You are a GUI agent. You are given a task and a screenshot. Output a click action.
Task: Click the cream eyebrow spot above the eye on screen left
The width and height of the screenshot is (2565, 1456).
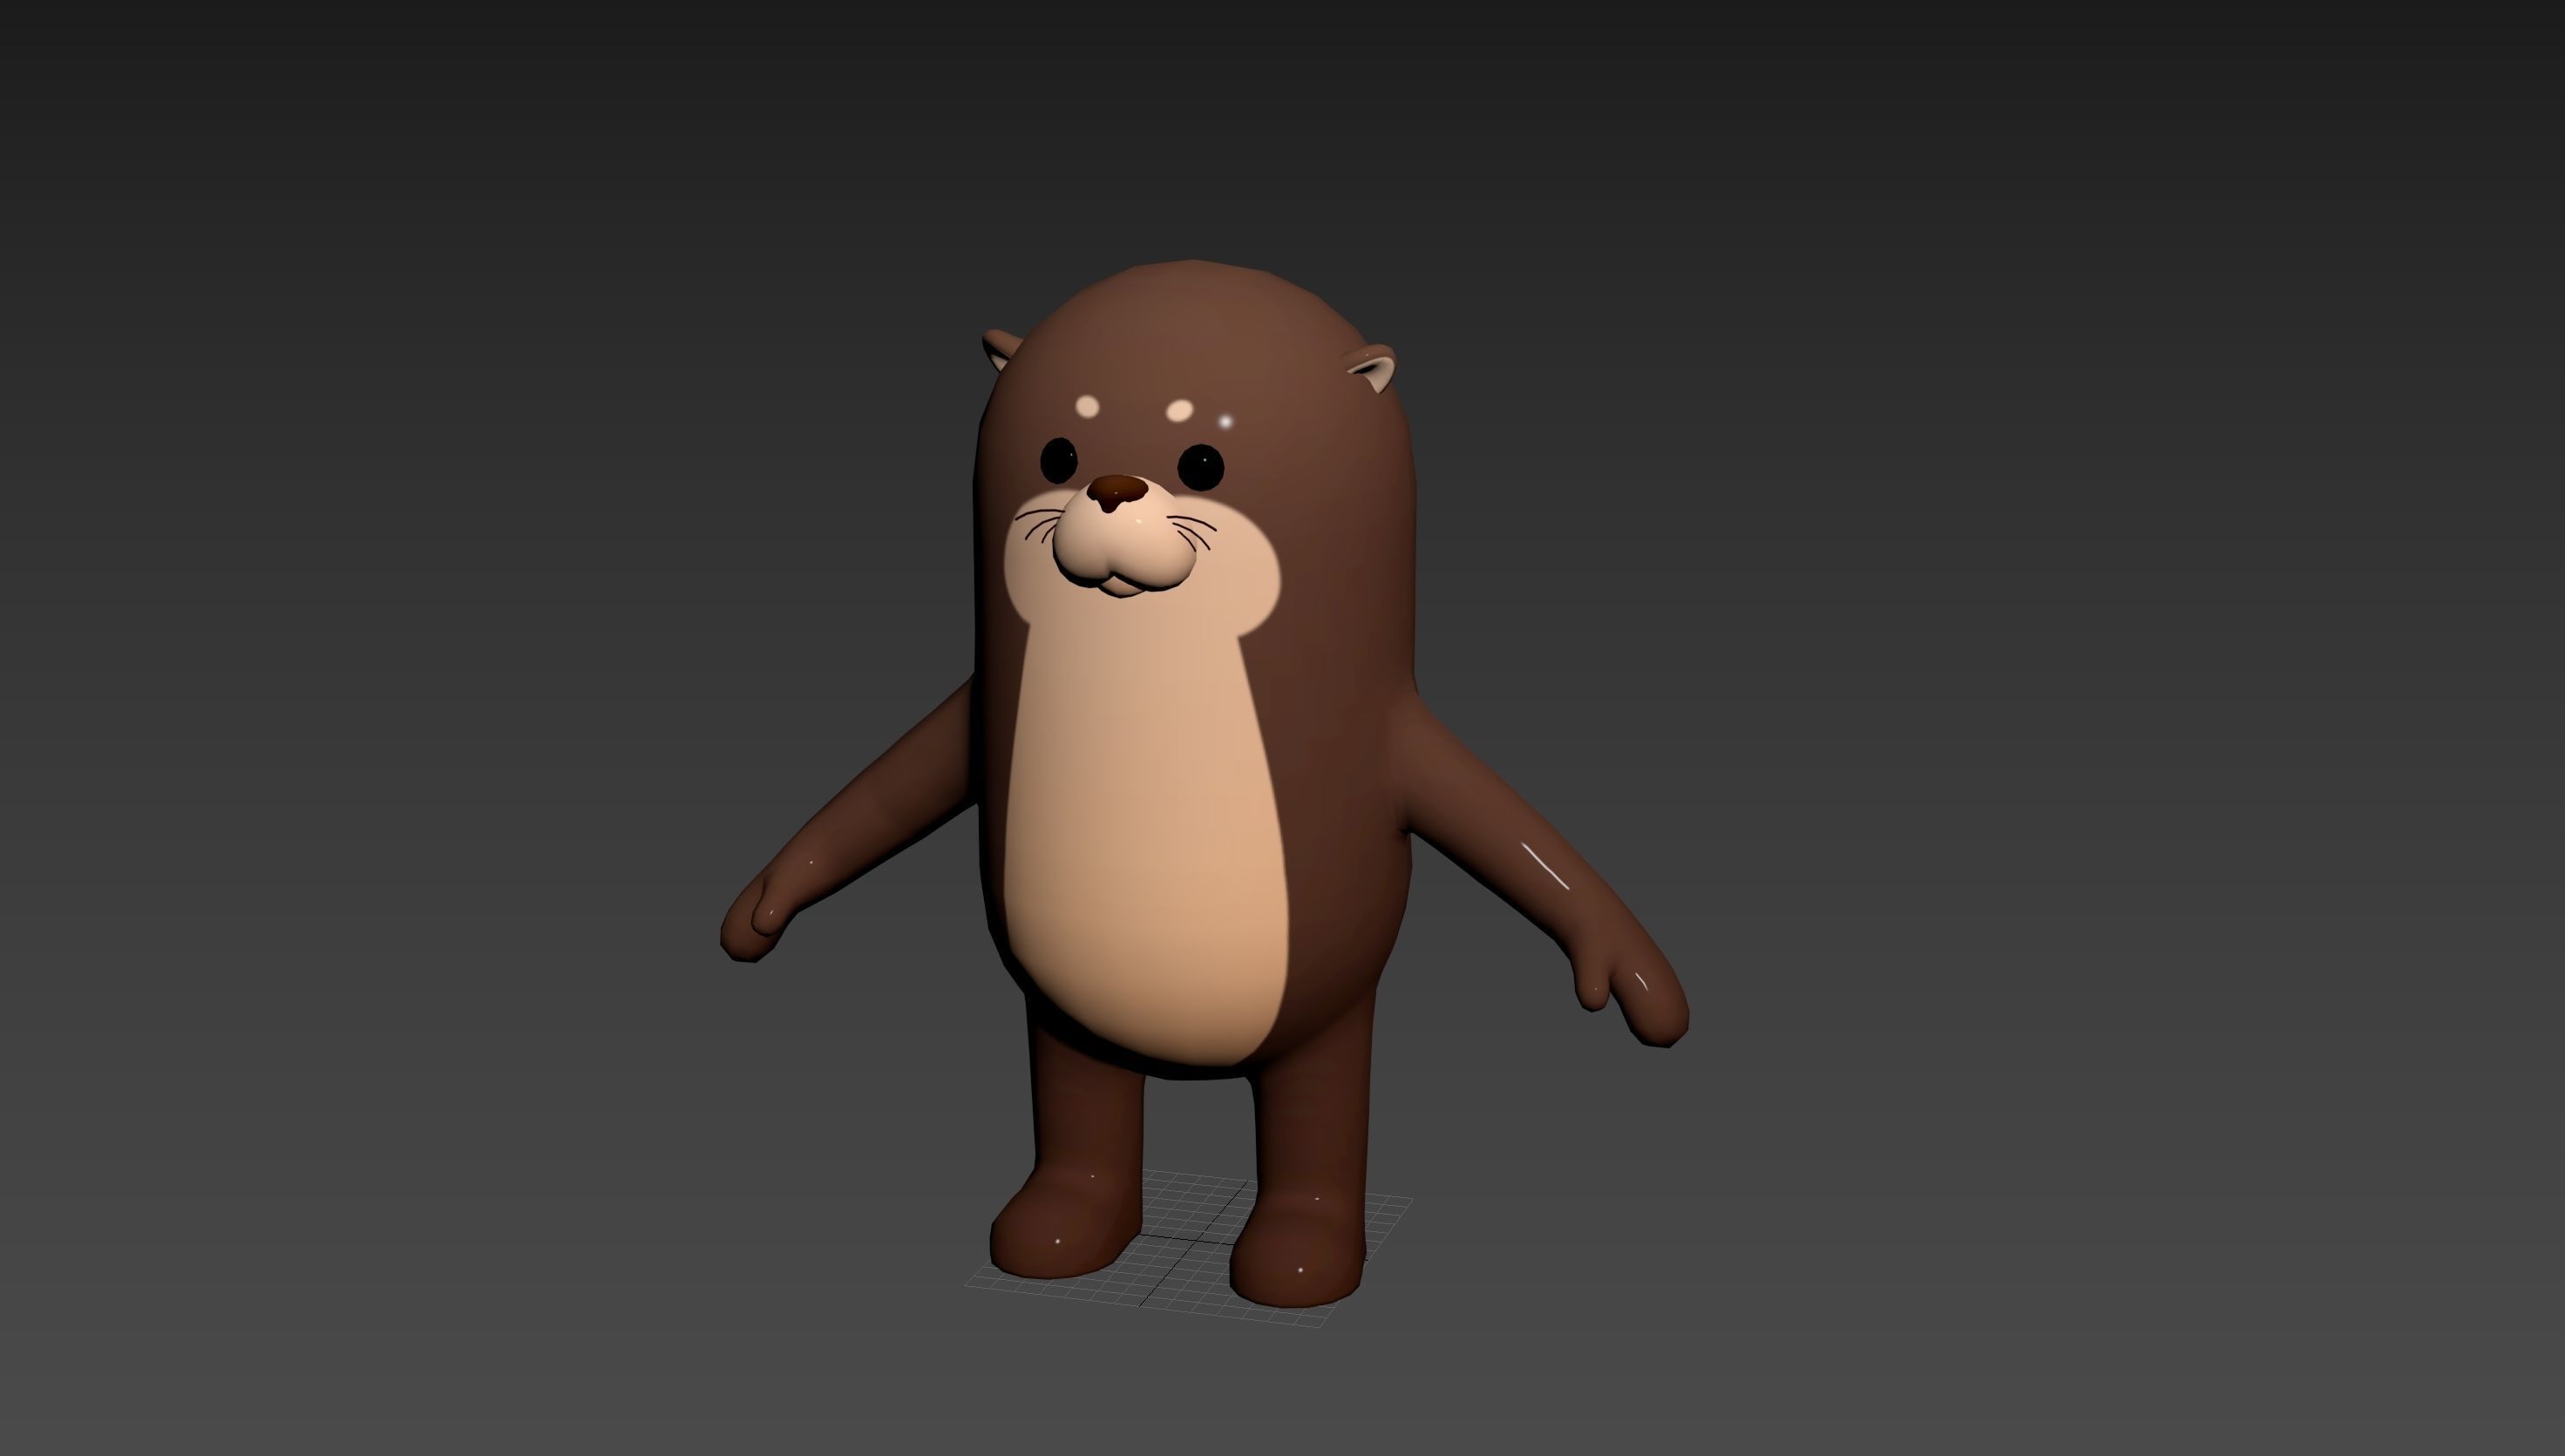tap(1087, 407)
